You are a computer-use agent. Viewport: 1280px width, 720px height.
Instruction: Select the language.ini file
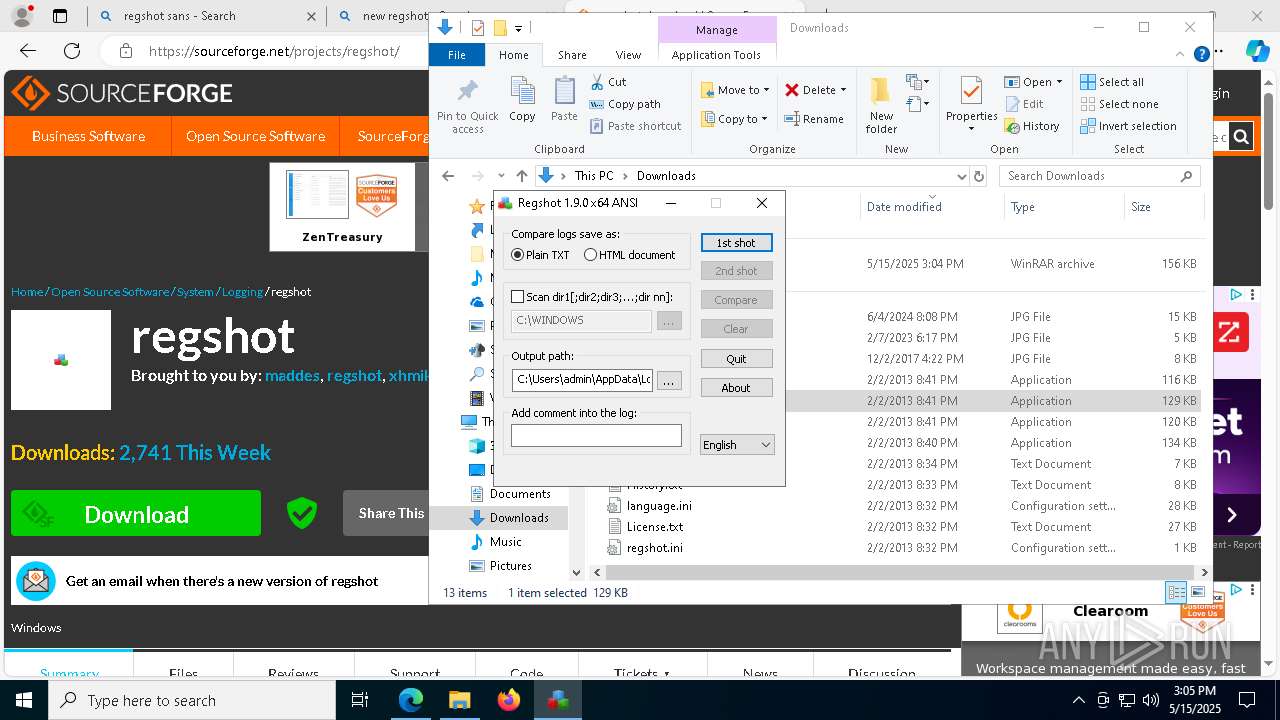click(x=658, y=506)
